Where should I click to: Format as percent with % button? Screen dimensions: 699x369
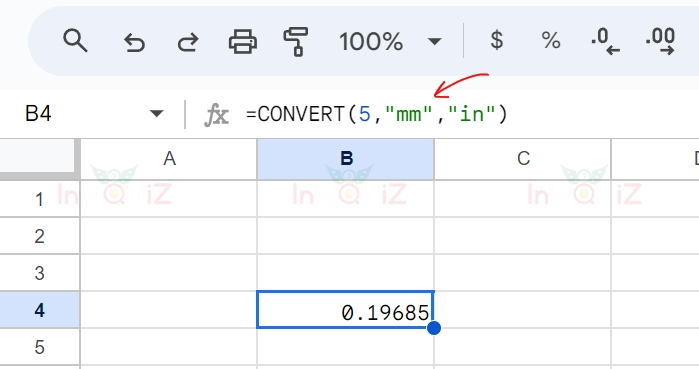tap(551, 41)
